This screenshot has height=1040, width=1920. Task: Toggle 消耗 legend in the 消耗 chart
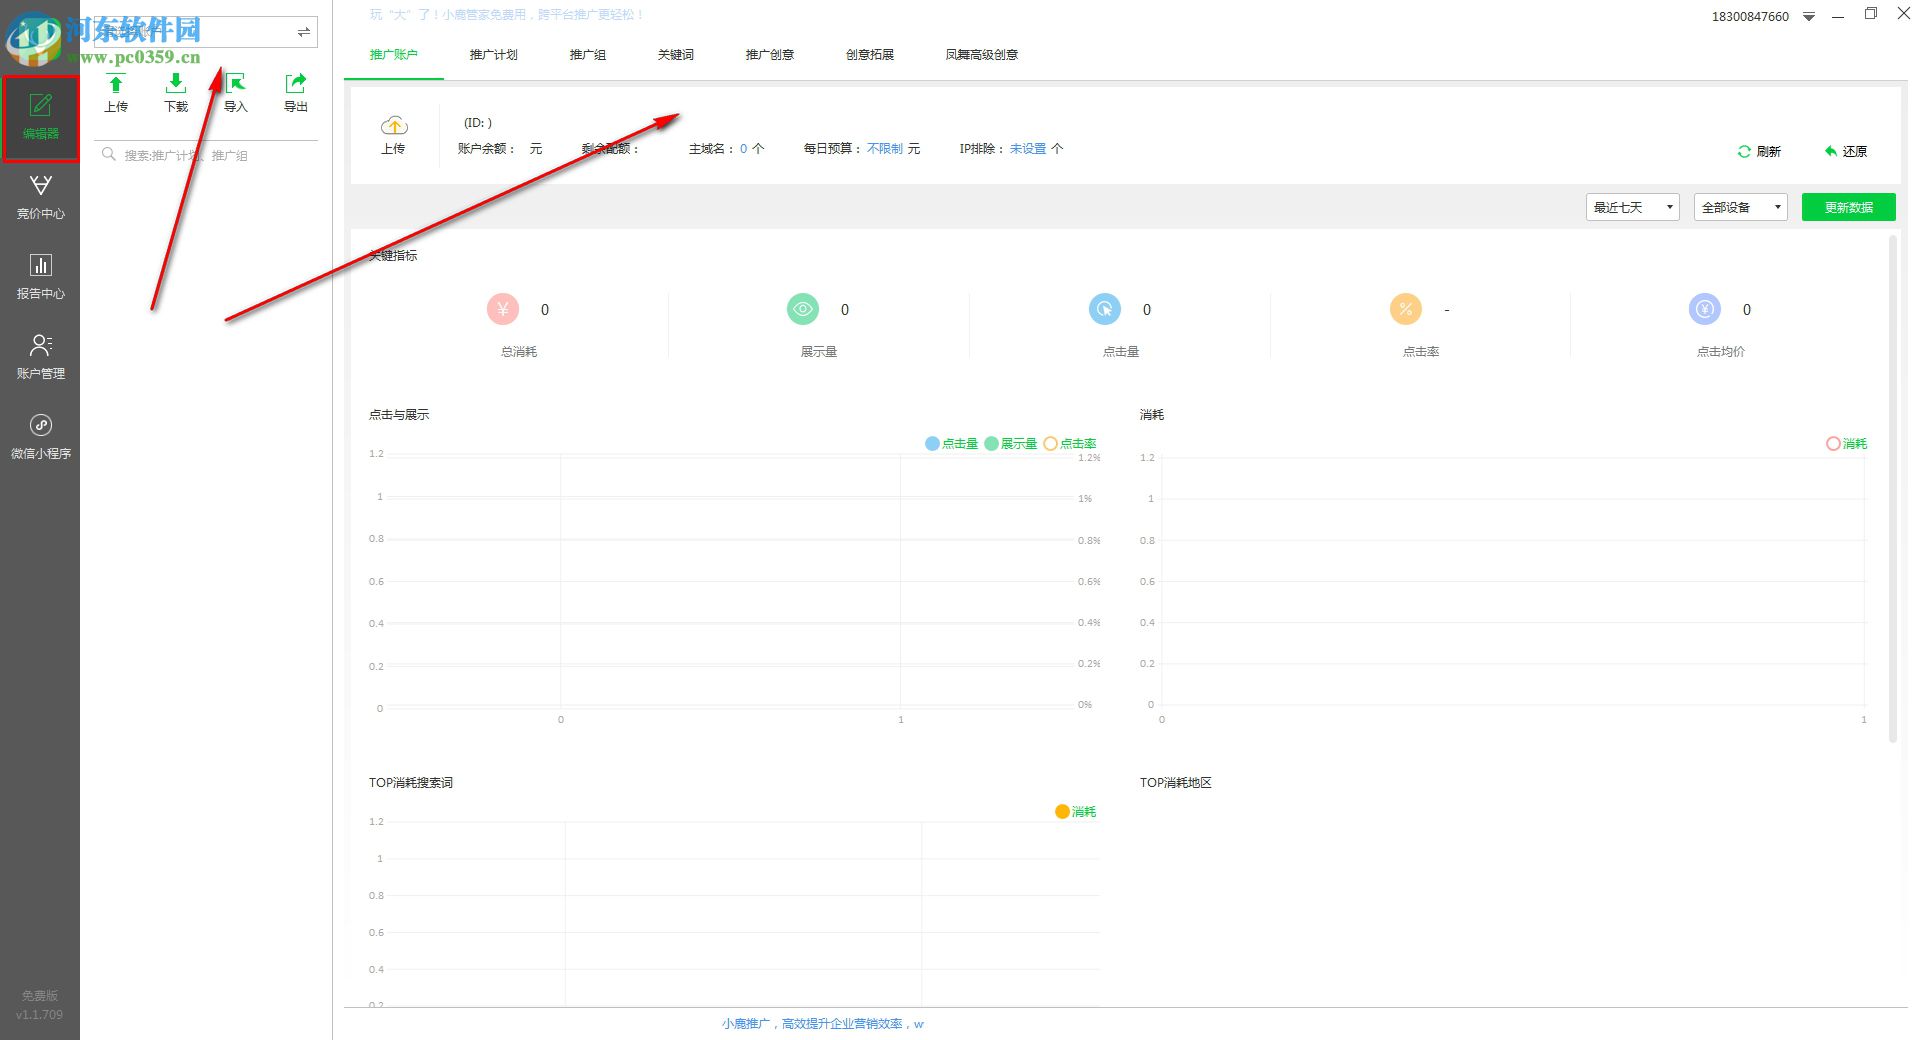[x=1847, y=443]
